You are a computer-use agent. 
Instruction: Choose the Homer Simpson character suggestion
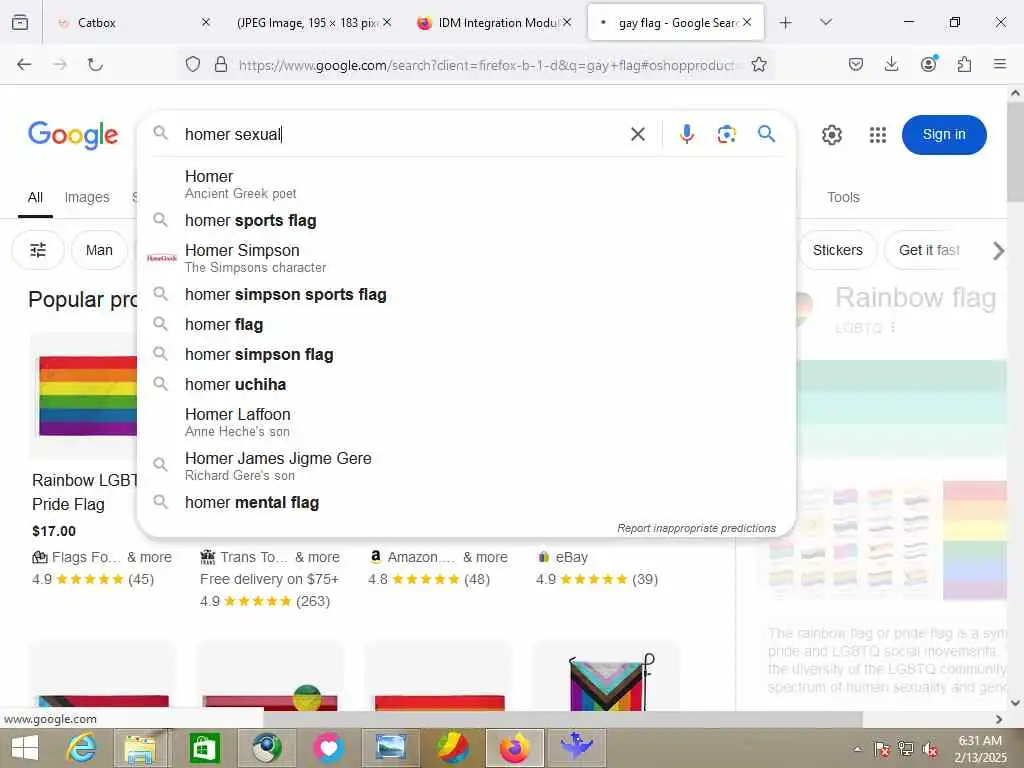point(466,258)
